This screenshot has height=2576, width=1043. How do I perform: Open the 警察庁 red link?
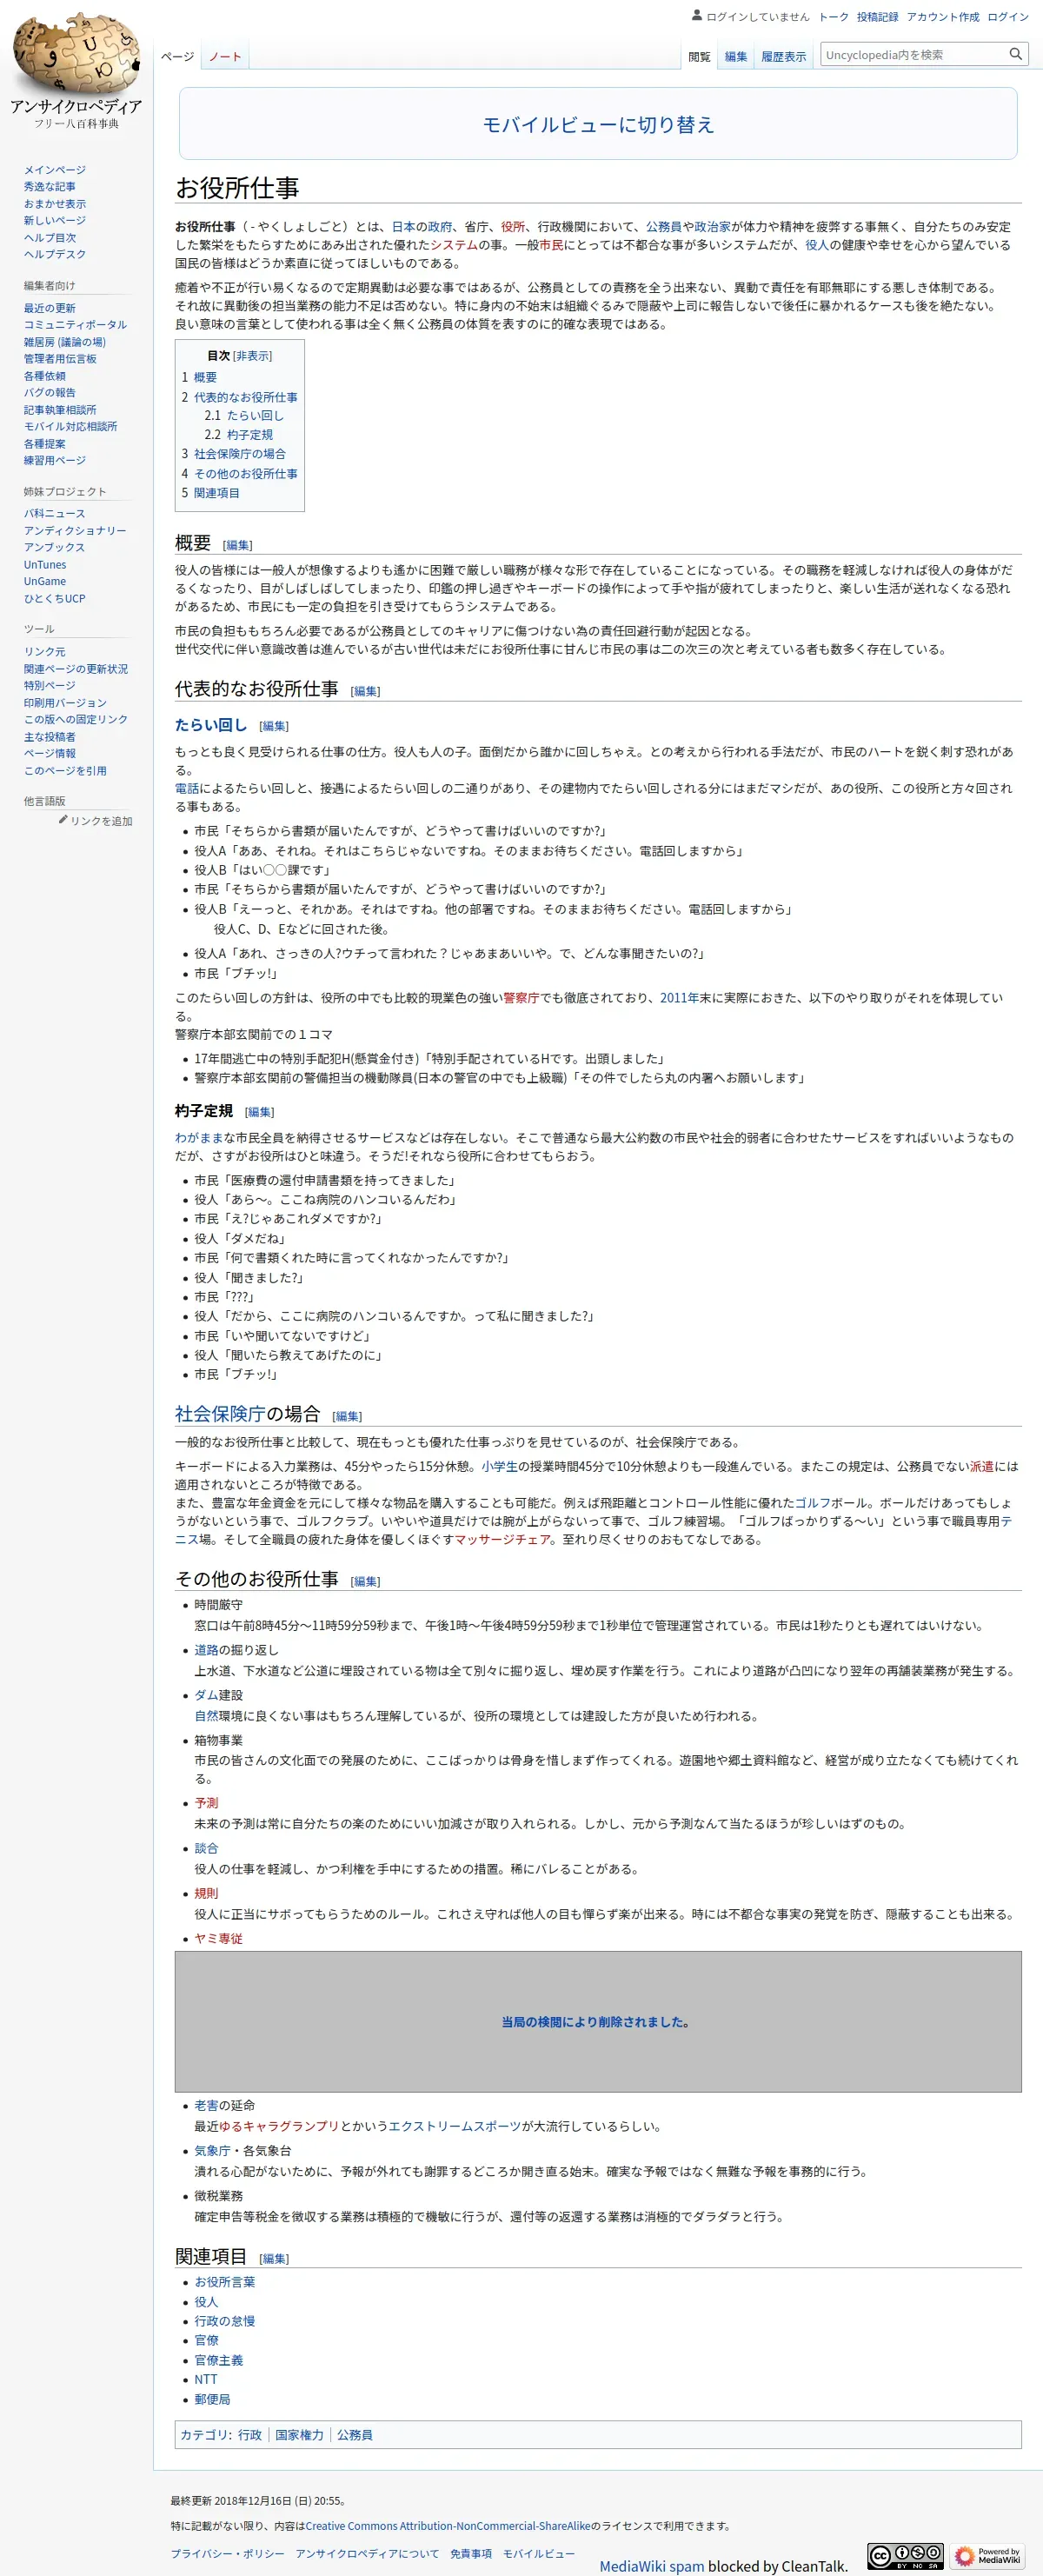[521, 998]
